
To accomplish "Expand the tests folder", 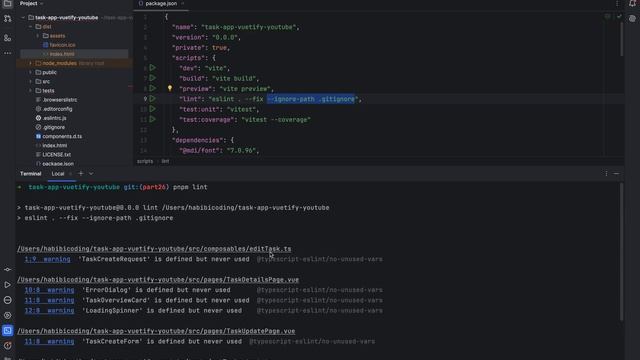I will pos(31,91).
